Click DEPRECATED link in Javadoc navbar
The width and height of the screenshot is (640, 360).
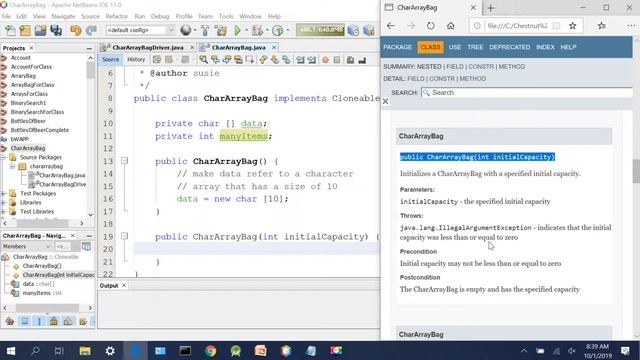509,47
